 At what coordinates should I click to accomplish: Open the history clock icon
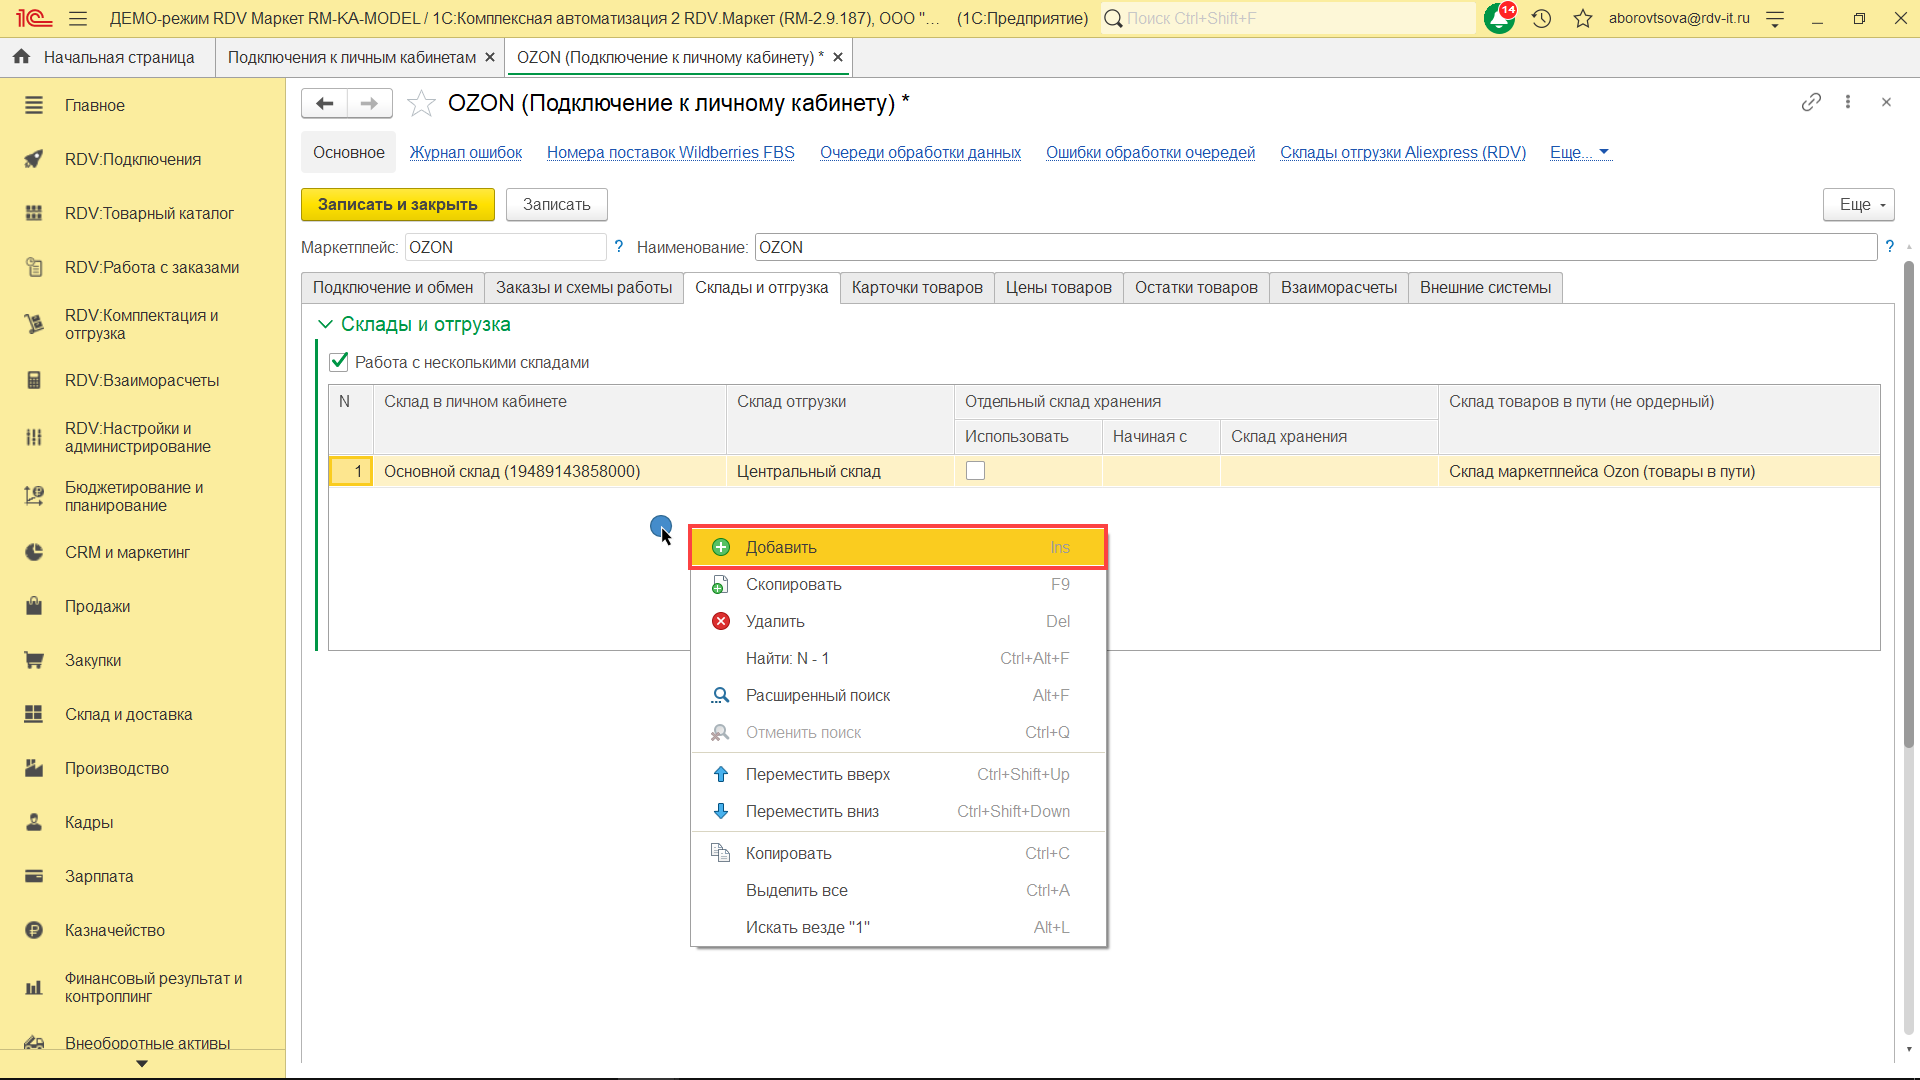1541,18
